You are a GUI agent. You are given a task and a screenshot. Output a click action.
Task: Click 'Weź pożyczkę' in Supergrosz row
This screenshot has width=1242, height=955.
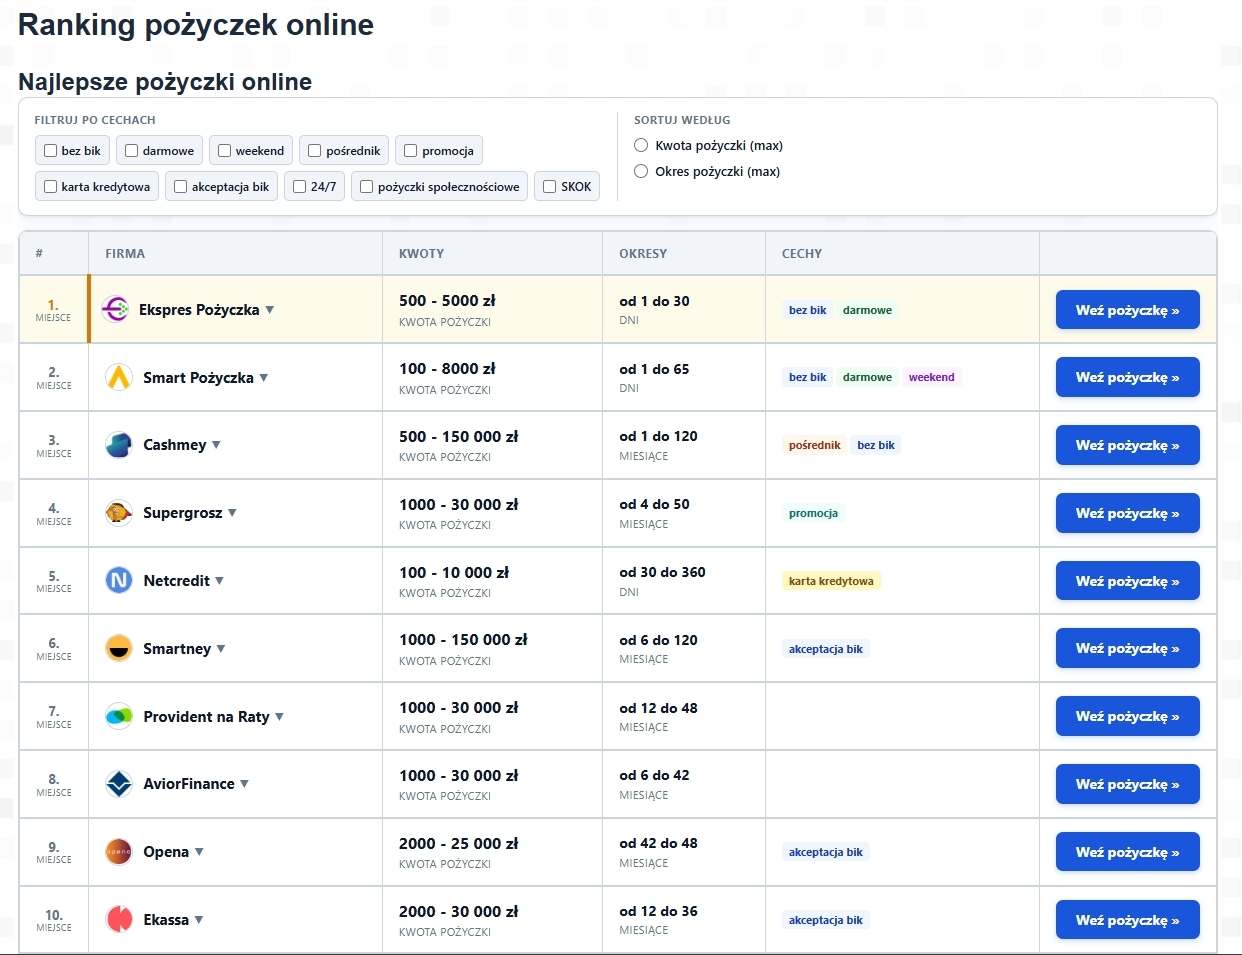(1127, 513)
